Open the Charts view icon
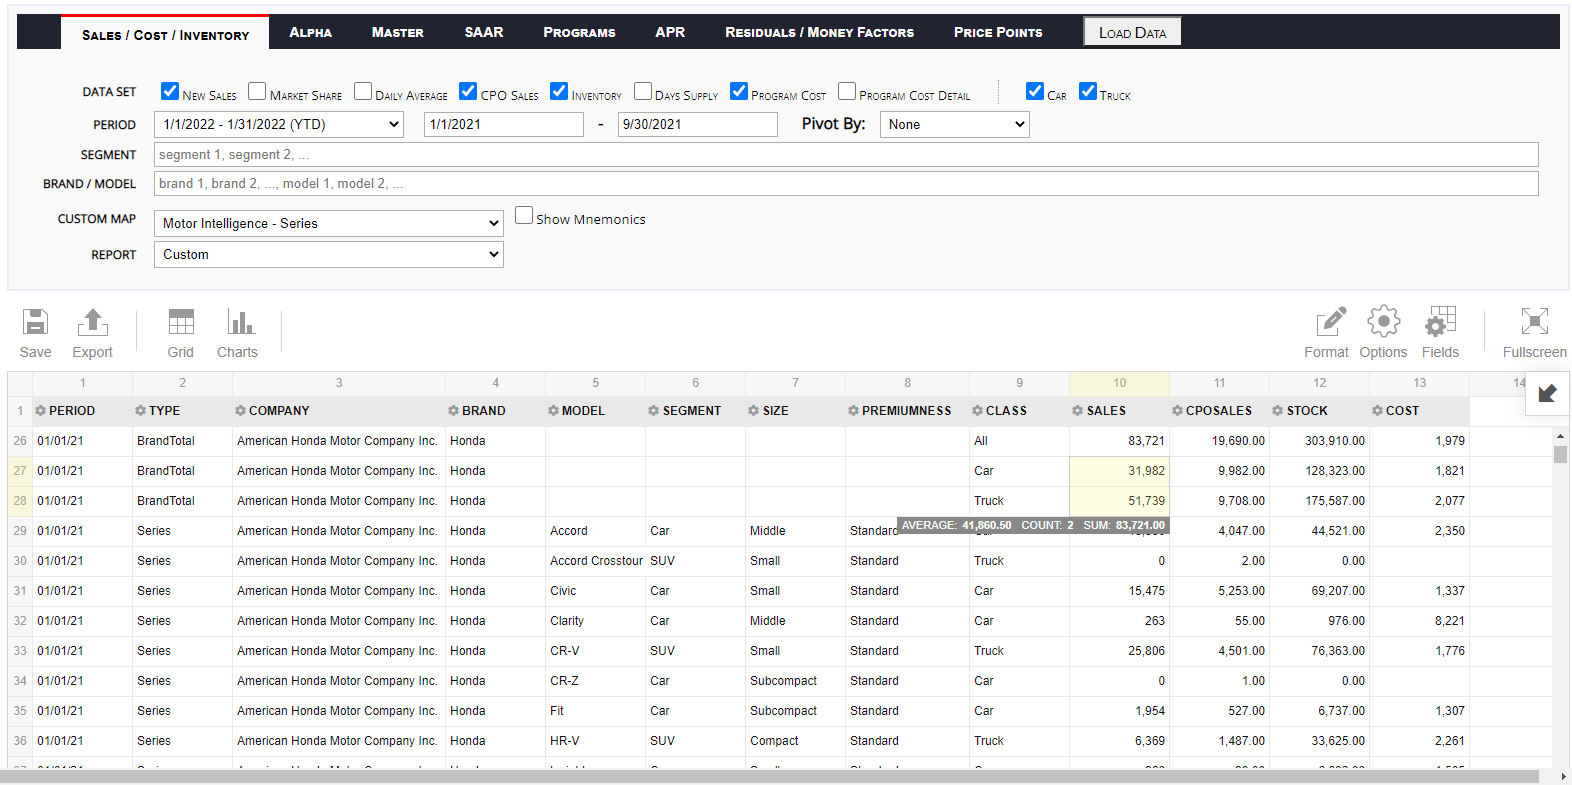This screenshot has width=1572, height=785. pyautogui.click(x=240, y=322)
